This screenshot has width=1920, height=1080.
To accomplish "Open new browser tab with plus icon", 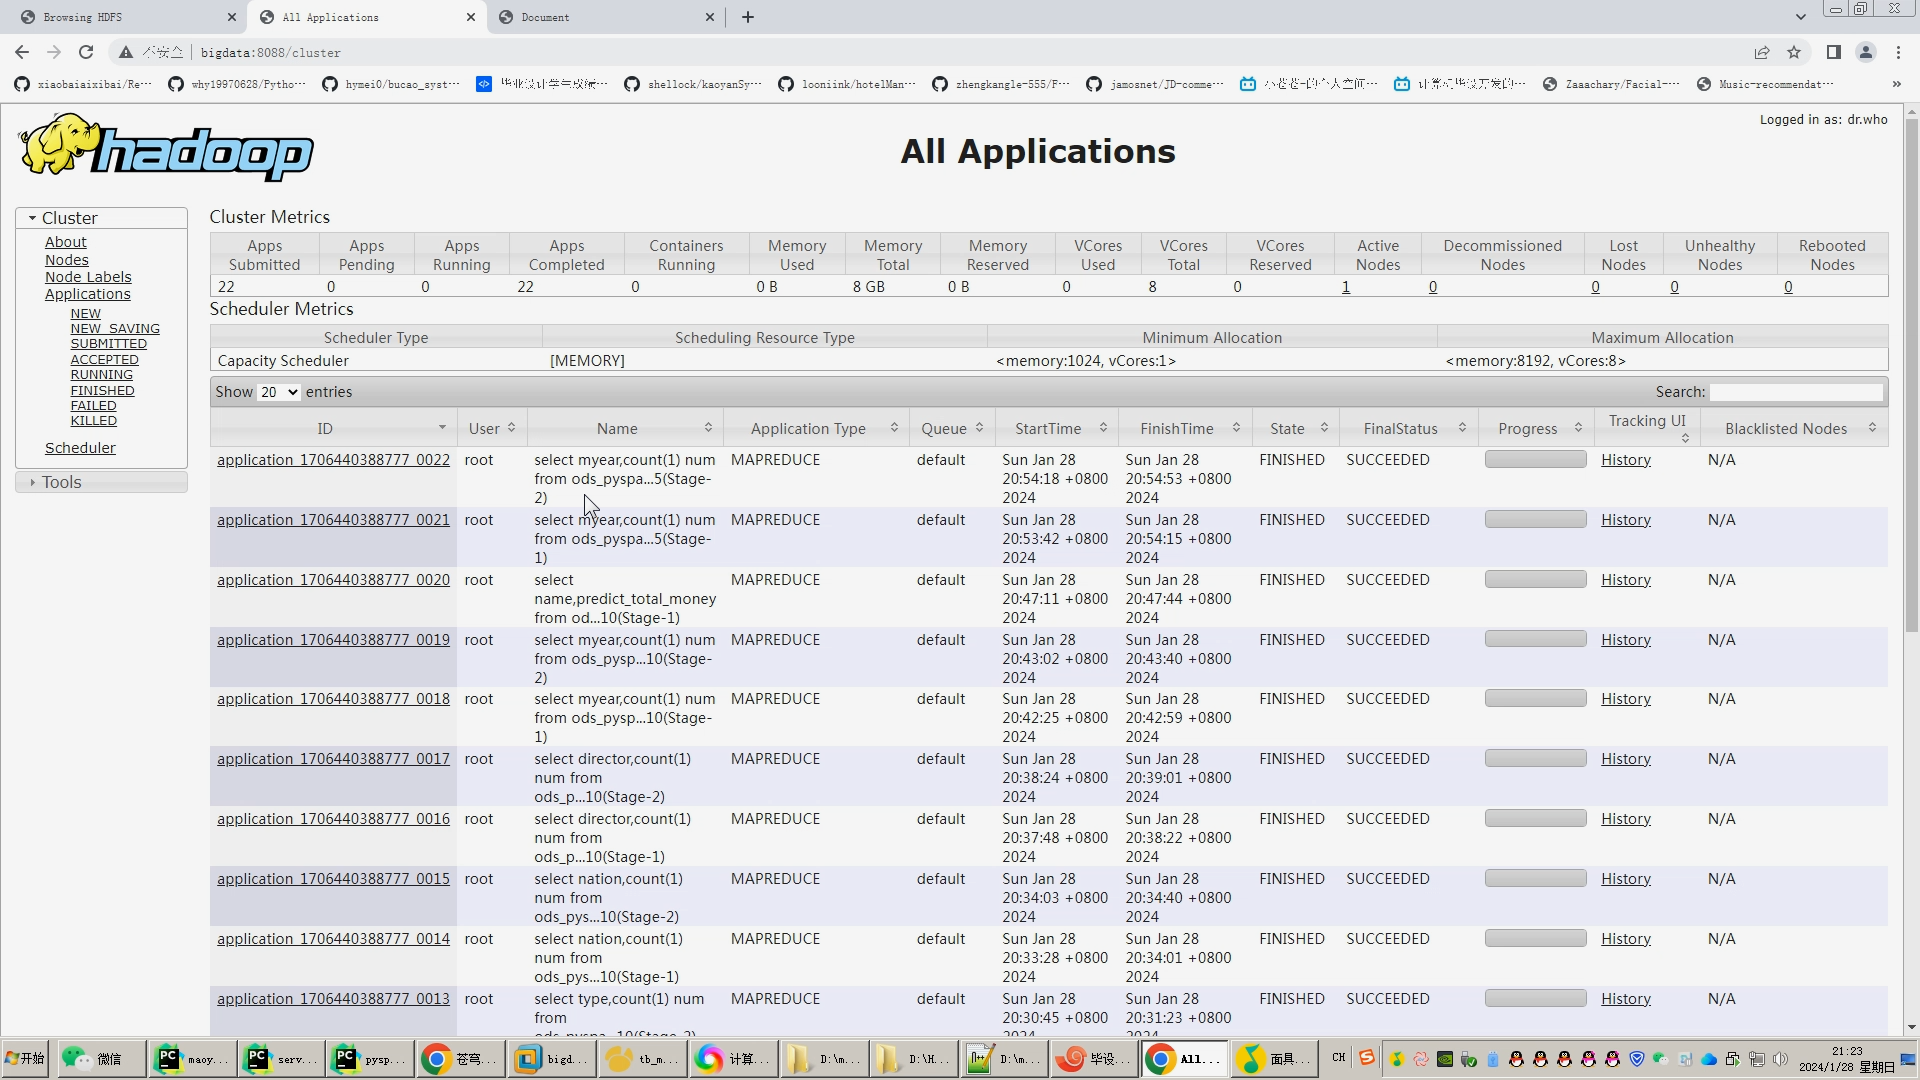I will pyautogui.click(x=747, y=17).
